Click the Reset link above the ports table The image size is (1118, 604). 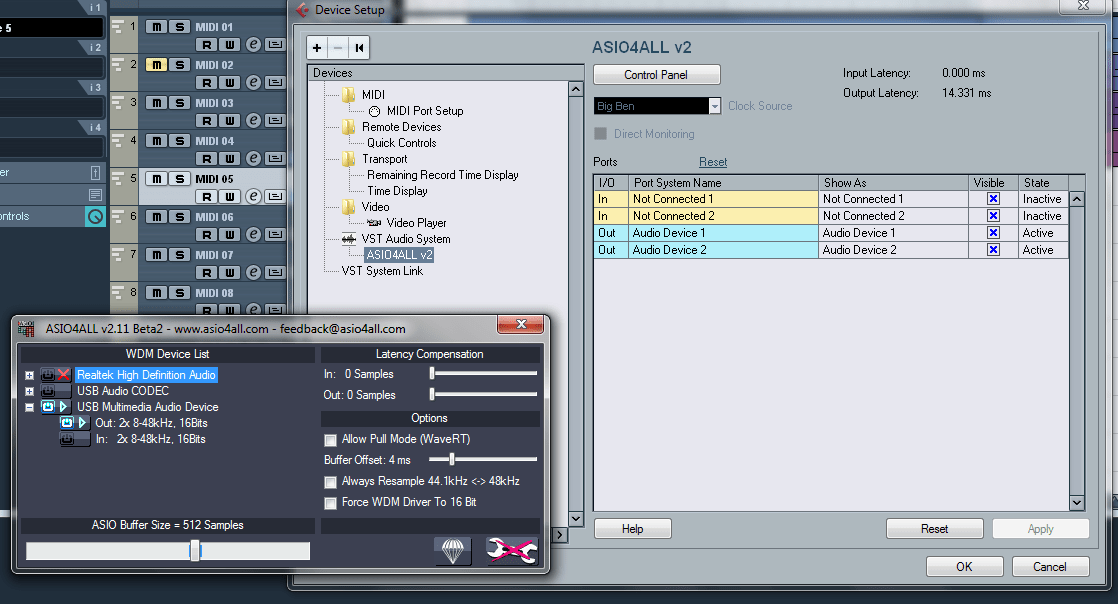pyautogui.click(x=713, y=161)
